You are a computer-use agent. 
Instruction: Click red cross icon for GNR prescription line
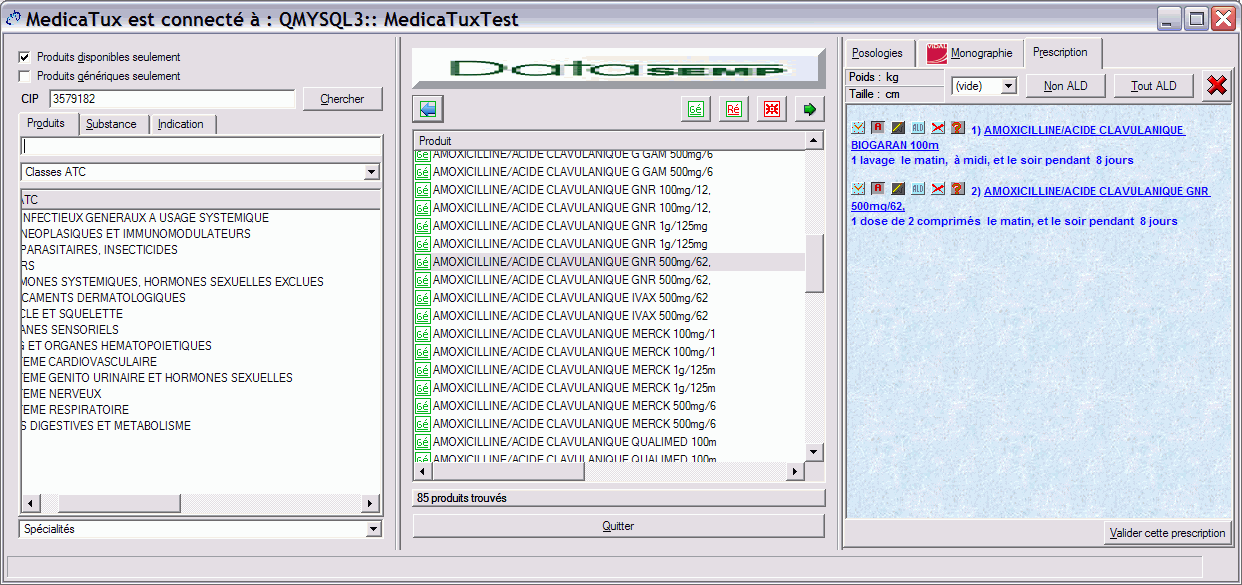tap(938, 189)
